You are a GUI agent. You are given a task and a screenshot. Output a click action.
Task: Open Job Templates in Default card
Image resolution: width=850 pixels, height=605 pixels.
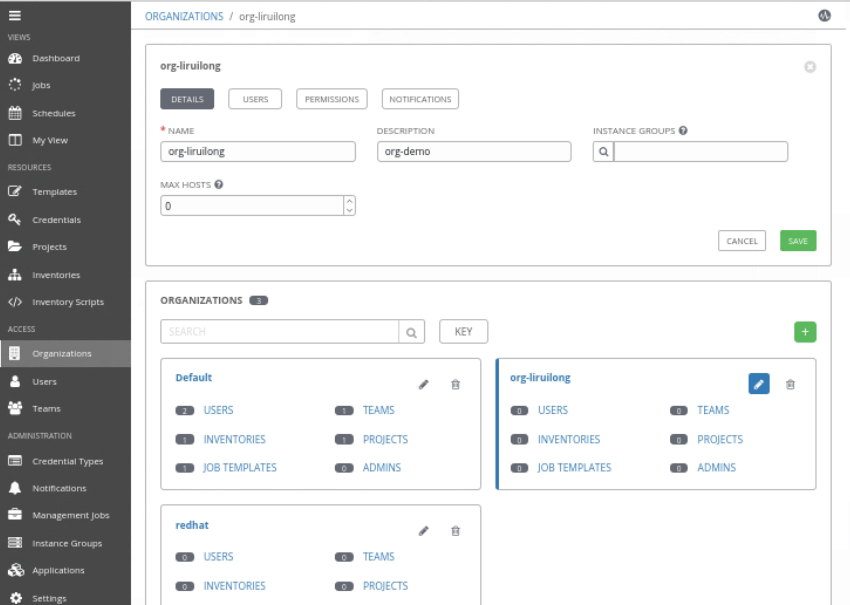point(240,468)
